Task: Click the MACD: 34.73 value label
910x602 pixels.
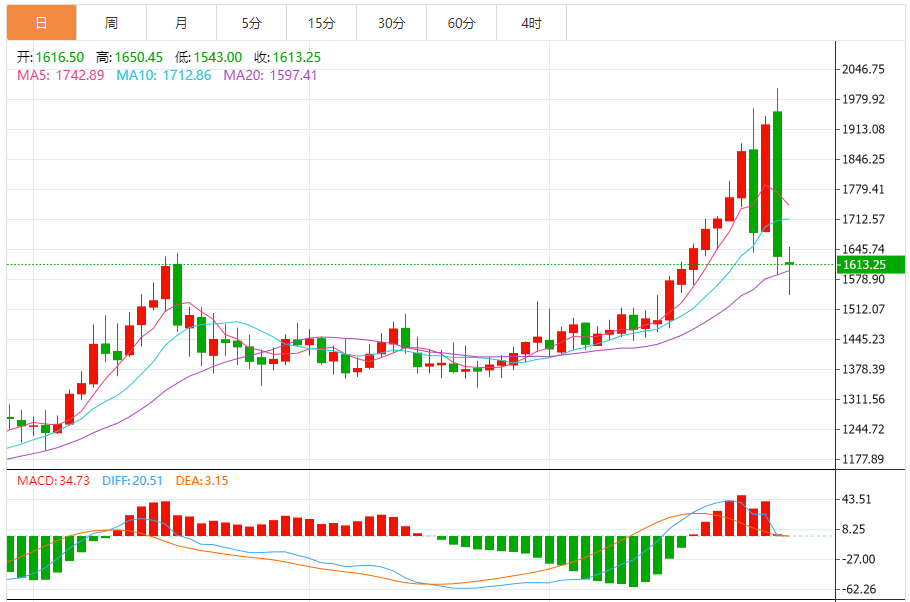Action: 53,481
